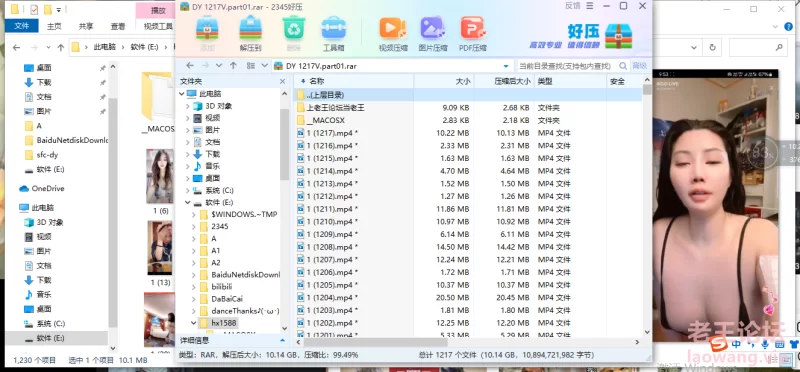Screen dimensions: 800x372
Task: Click the 反馈 feedback link
Action: 572,6
